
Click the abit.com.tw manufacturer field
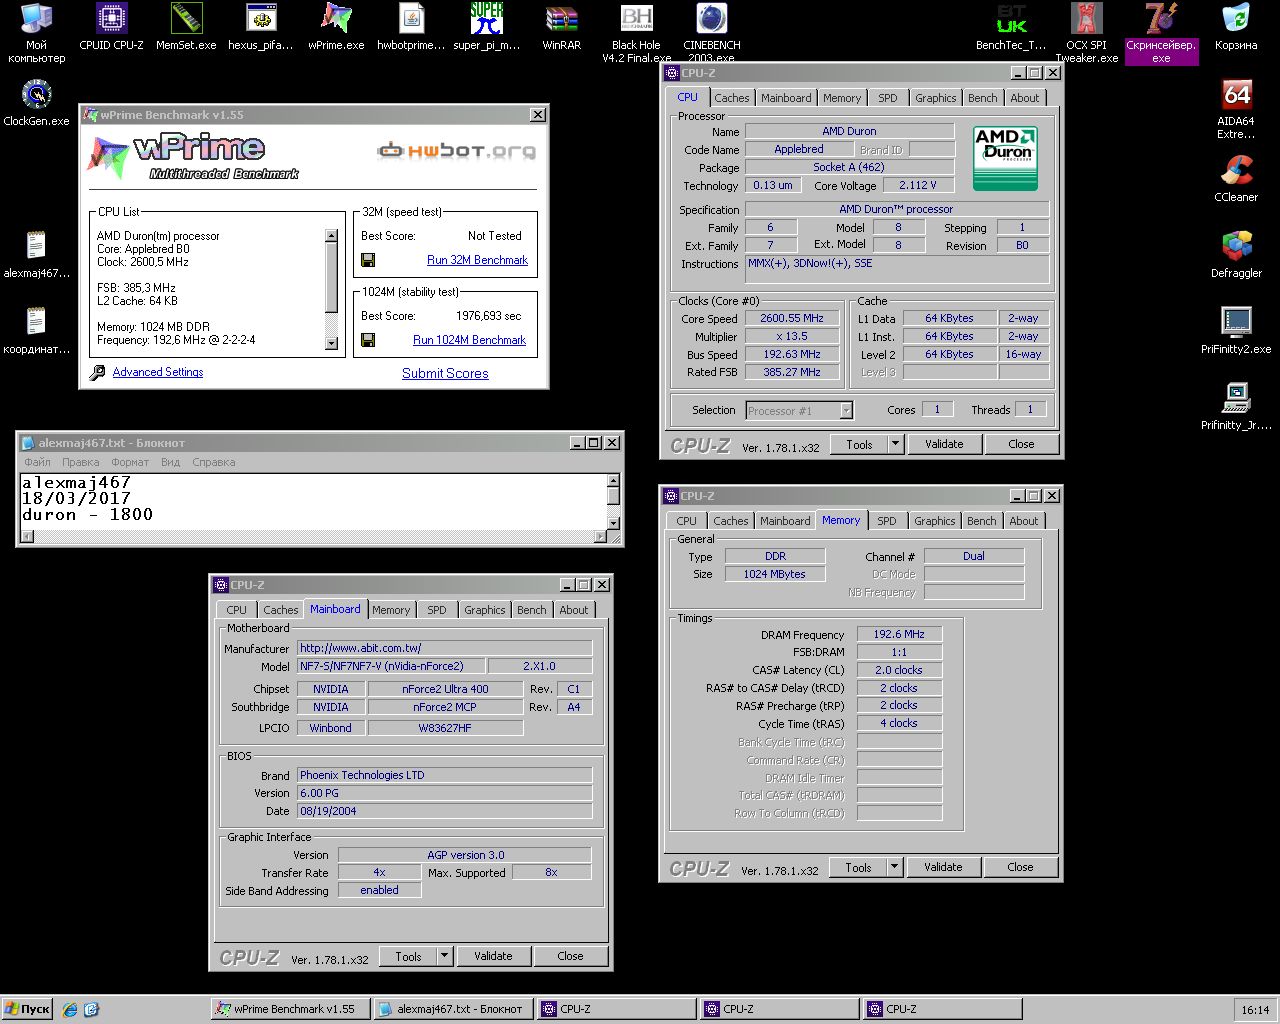tap(444, 648)
